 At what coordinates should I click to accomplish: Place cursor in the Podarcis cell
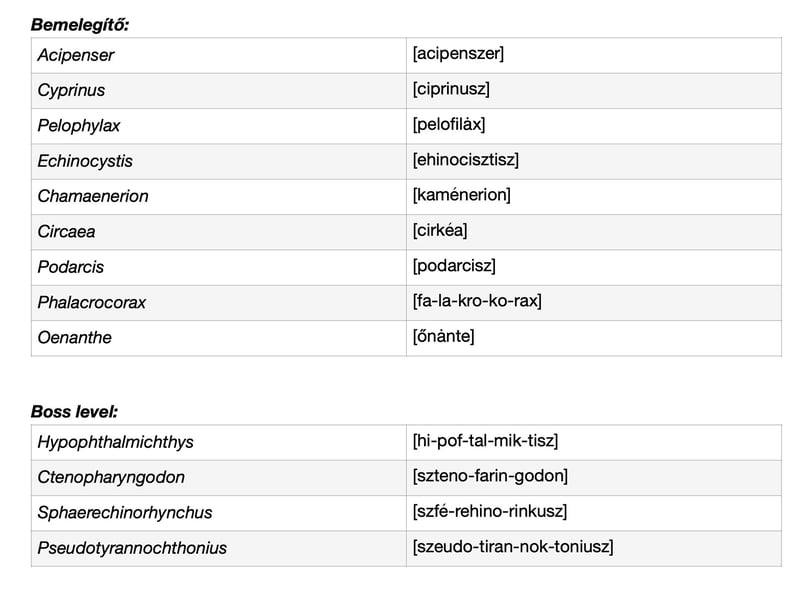pyautogui.click(x=70, y=267)
